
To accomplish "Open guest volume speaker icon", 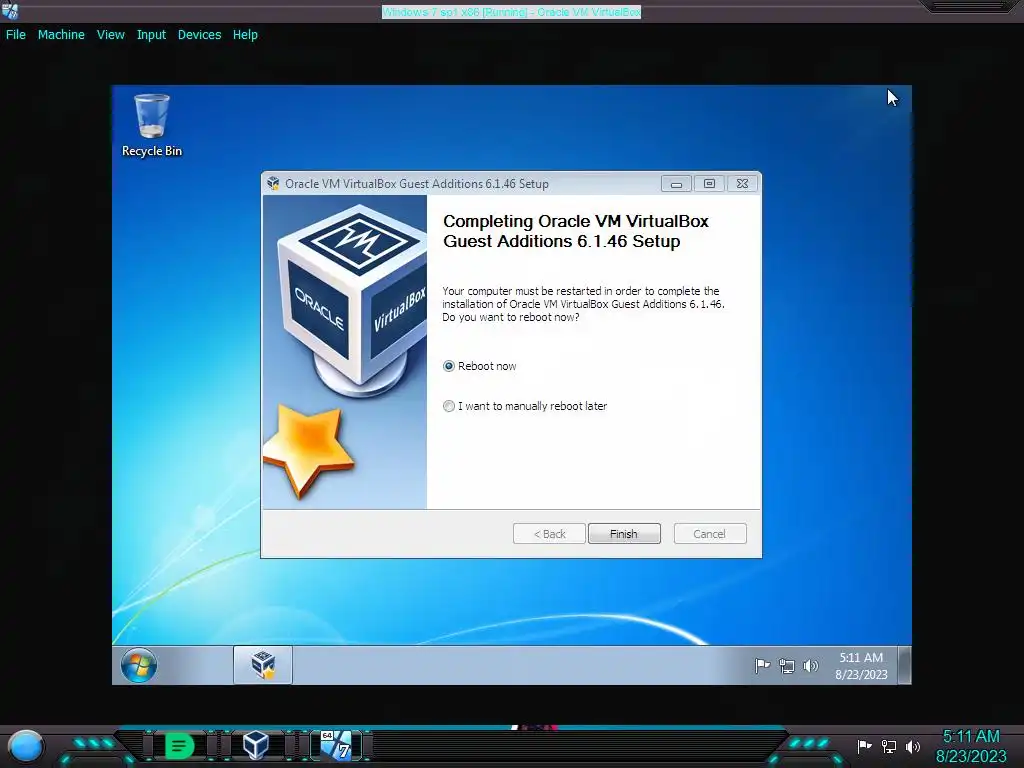I will (x=810, y=665).
